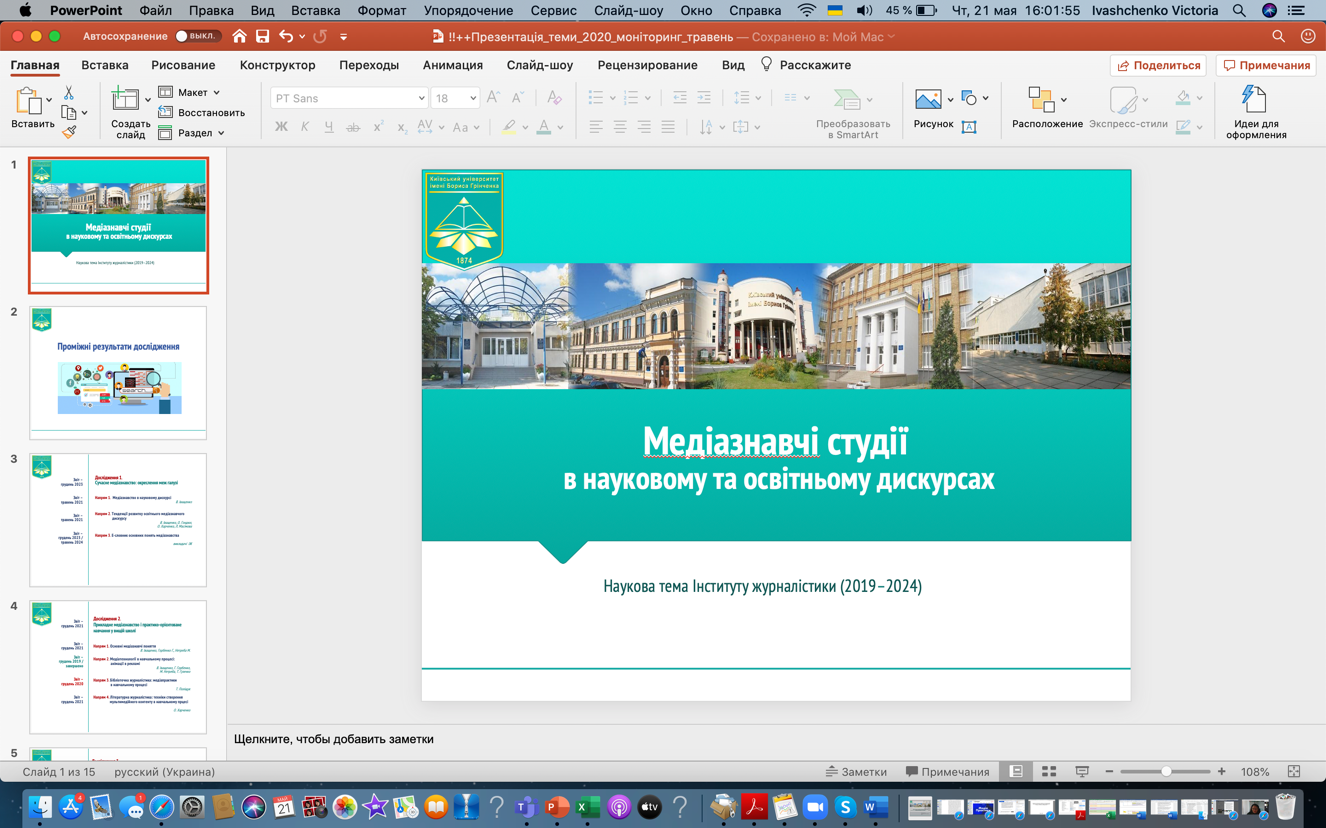Click the Расскажите tell-me field

pos(806,65)
